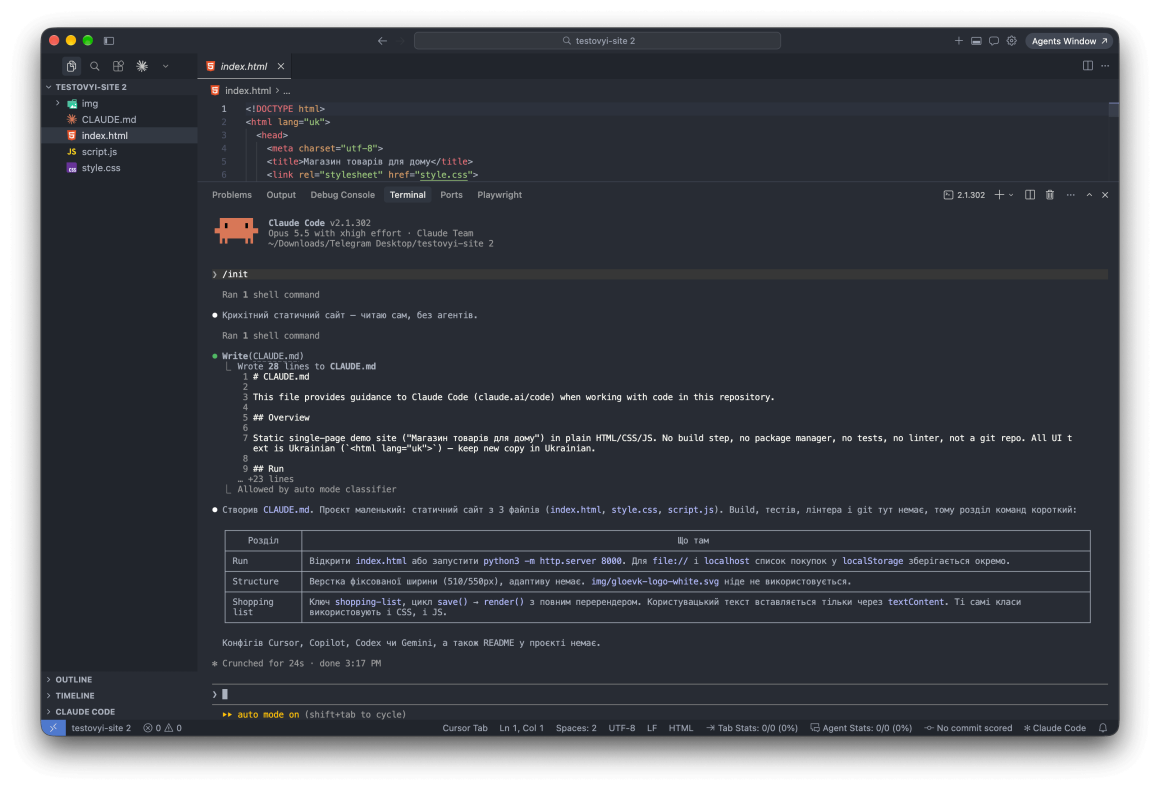Open the new terminal launch profile dropdown
Image resolution: width=1160 pixels, height=790 pixels.
tap(1011, 195)
